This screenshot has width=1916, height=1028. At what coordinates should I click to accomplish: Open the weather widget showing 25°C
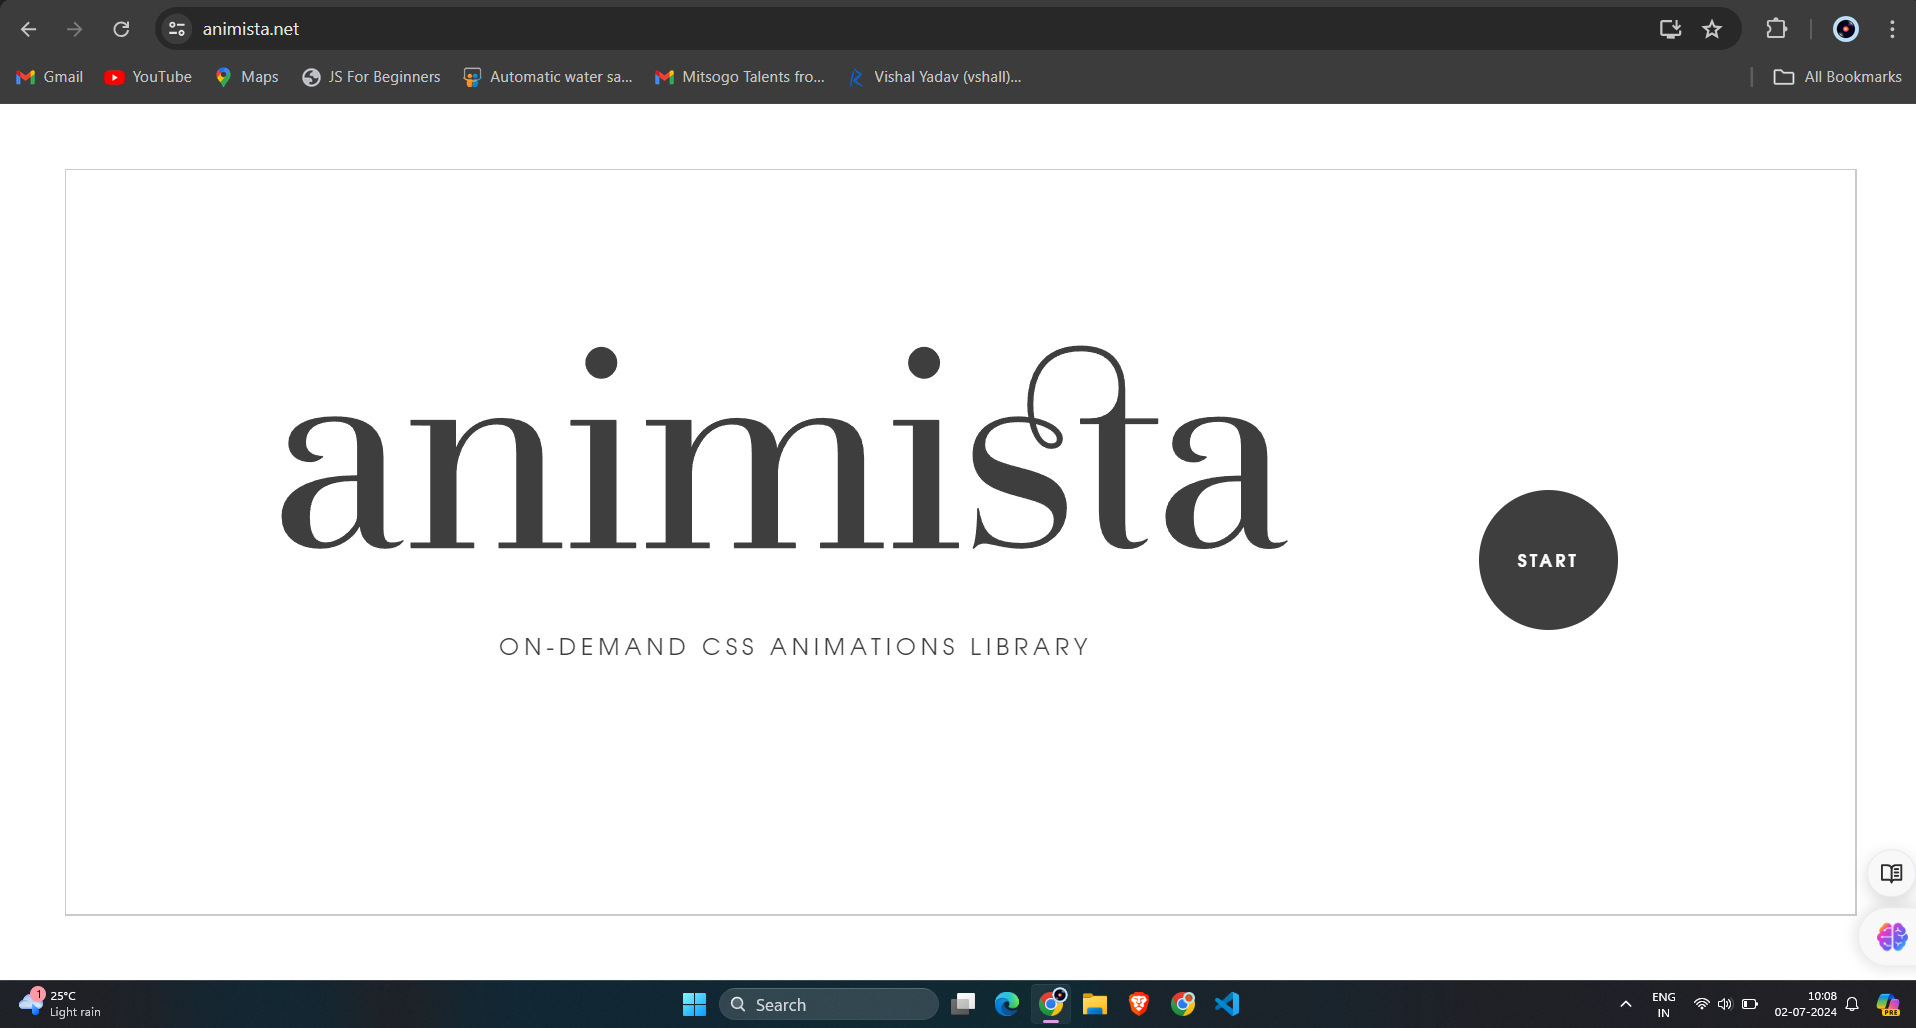tap(60, 1004)
